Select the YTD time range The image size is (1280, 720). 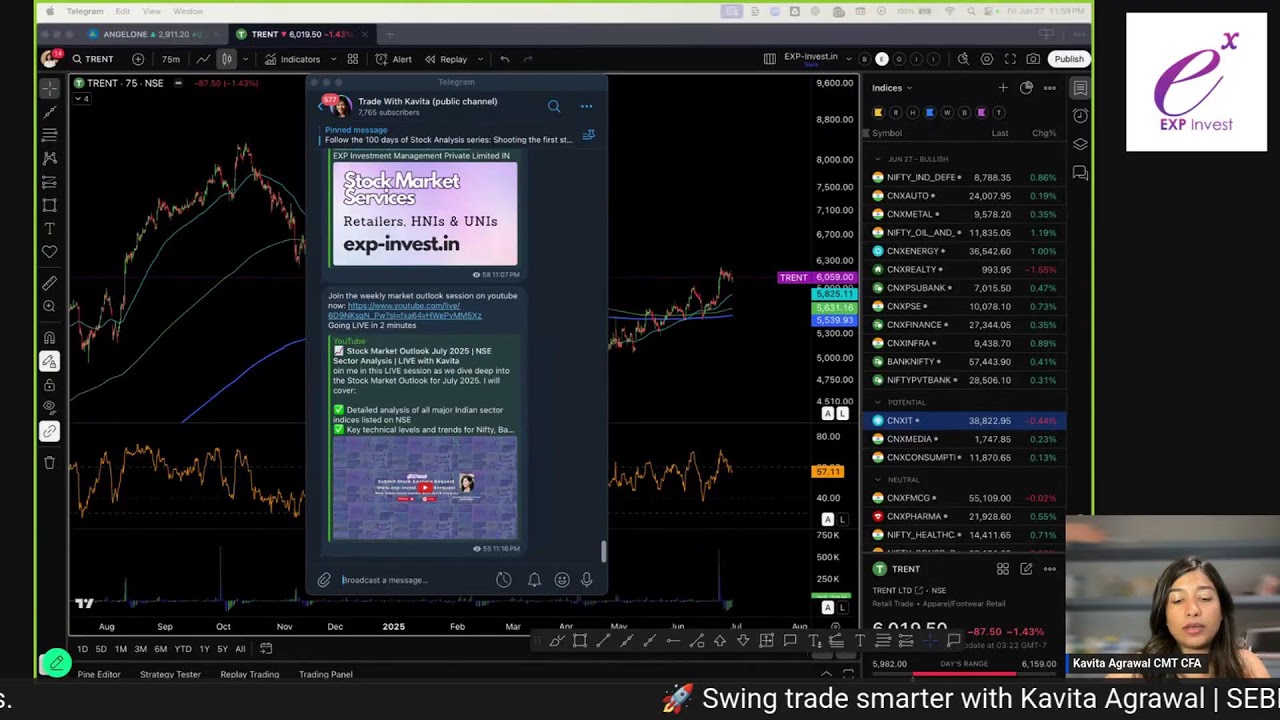pyautogui.click(x=183, y=649)
